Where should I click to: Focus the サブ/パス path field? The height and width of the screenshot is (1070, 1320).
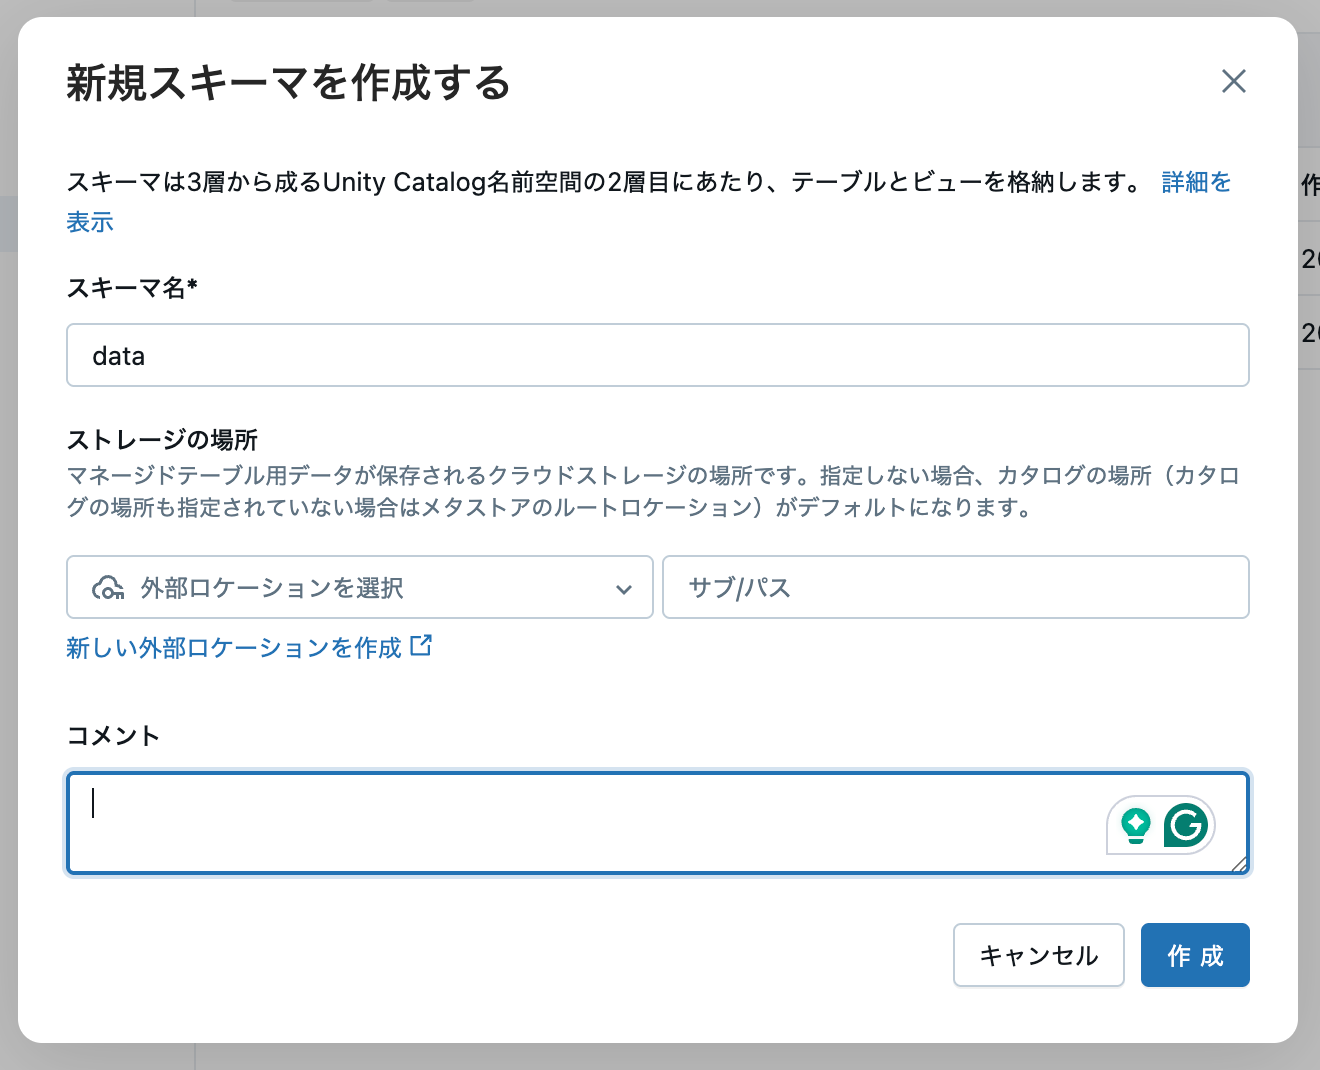956,587
